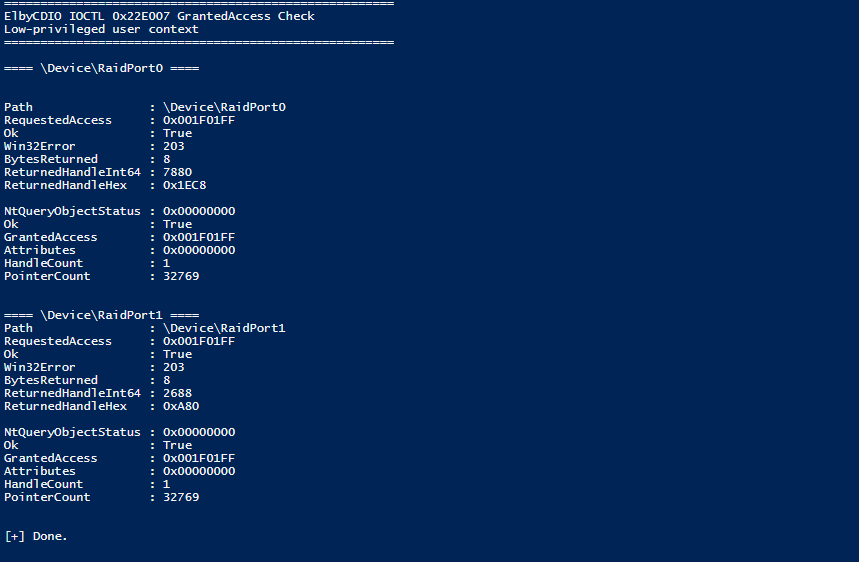The height and width of the screenshot is (562, 859).
Task: Click the ReturnedHandleInt64 value 2688
Action: [177, 393]
